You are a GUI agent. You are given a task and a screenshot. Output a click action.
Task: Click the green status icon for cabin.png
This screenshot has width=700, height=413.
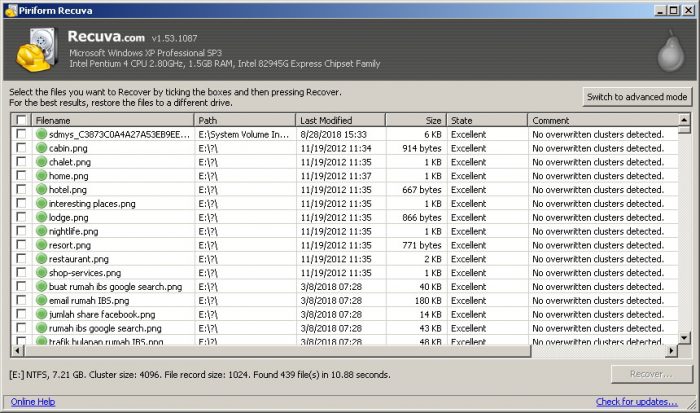click(x=42, y=148)
